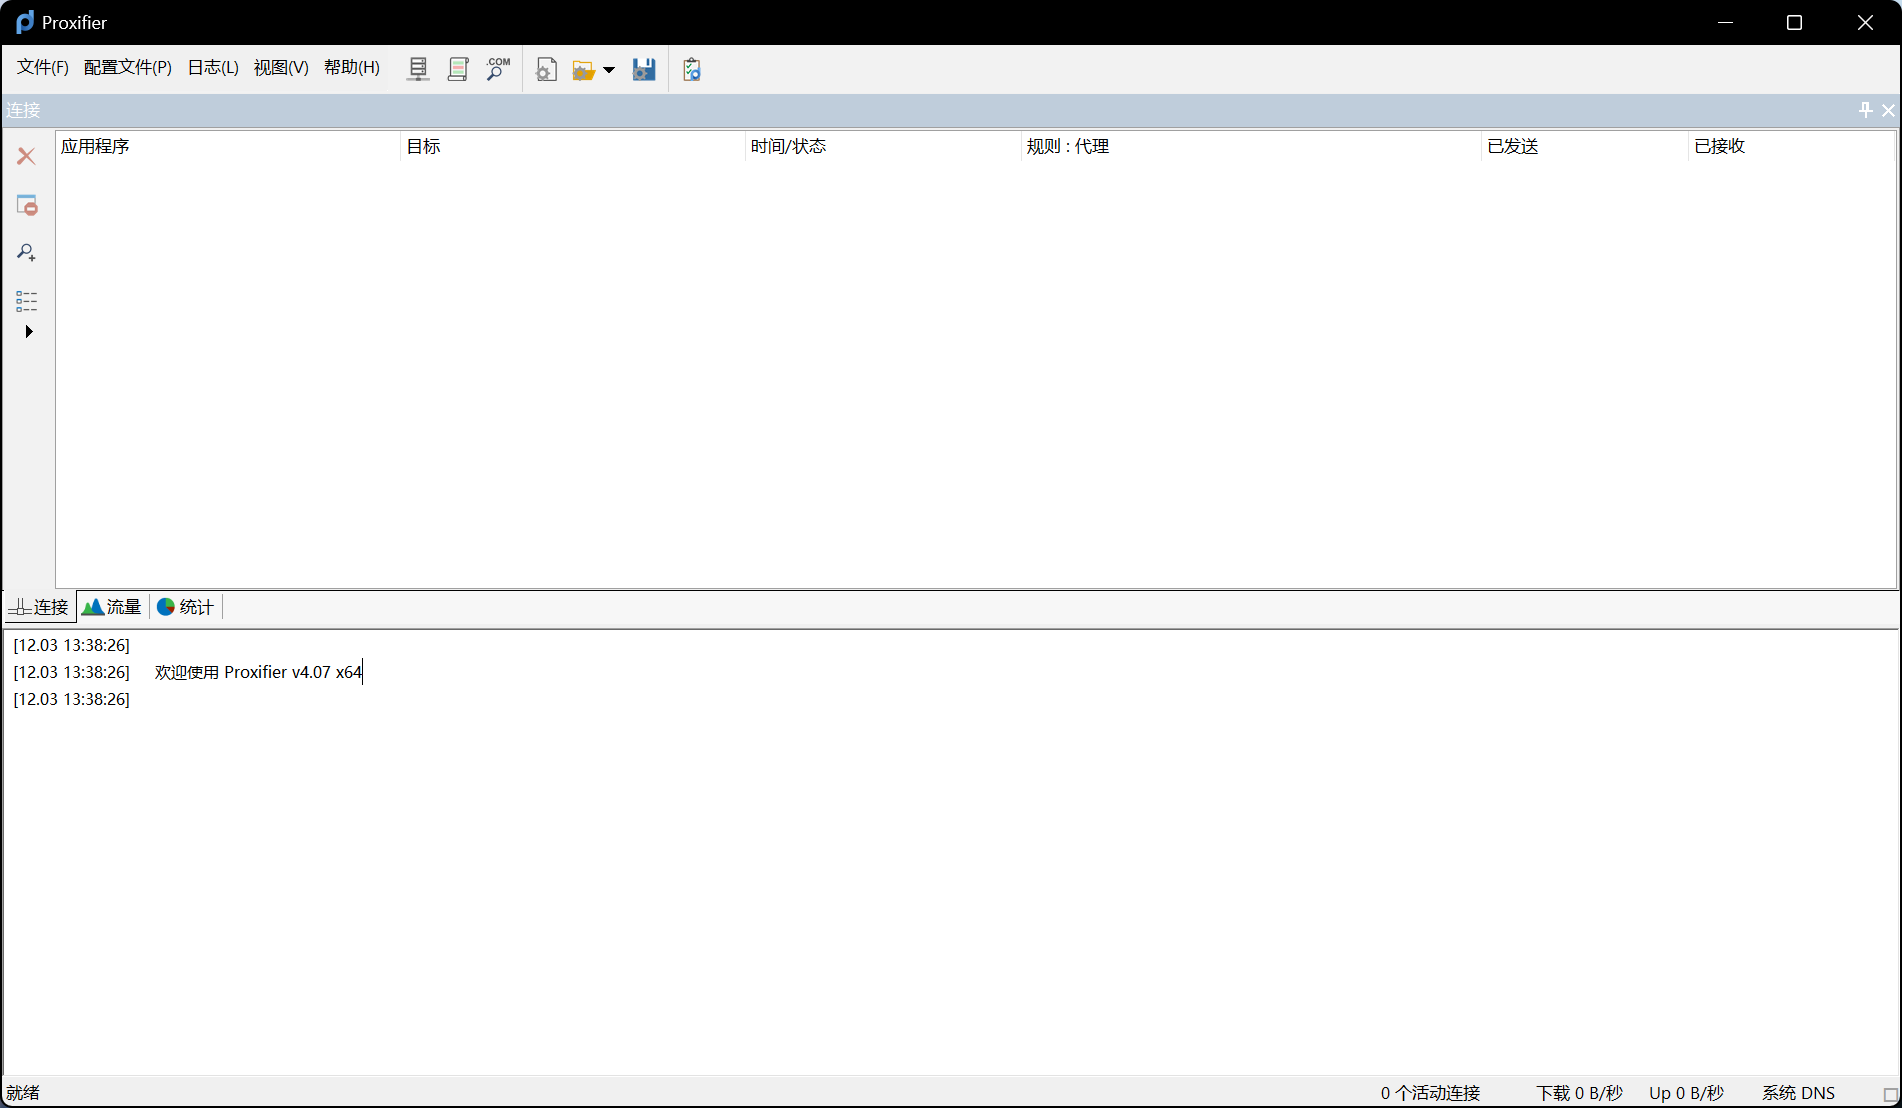
Task: Open the 帮助(H) menu
Action: (x=352, y=67)
